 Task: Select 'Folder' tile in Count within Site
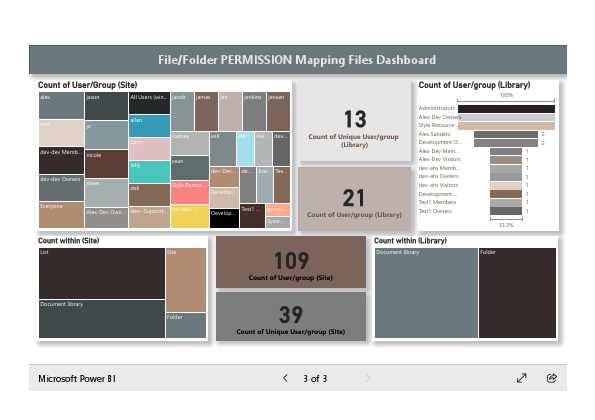(x=186, y=326)
